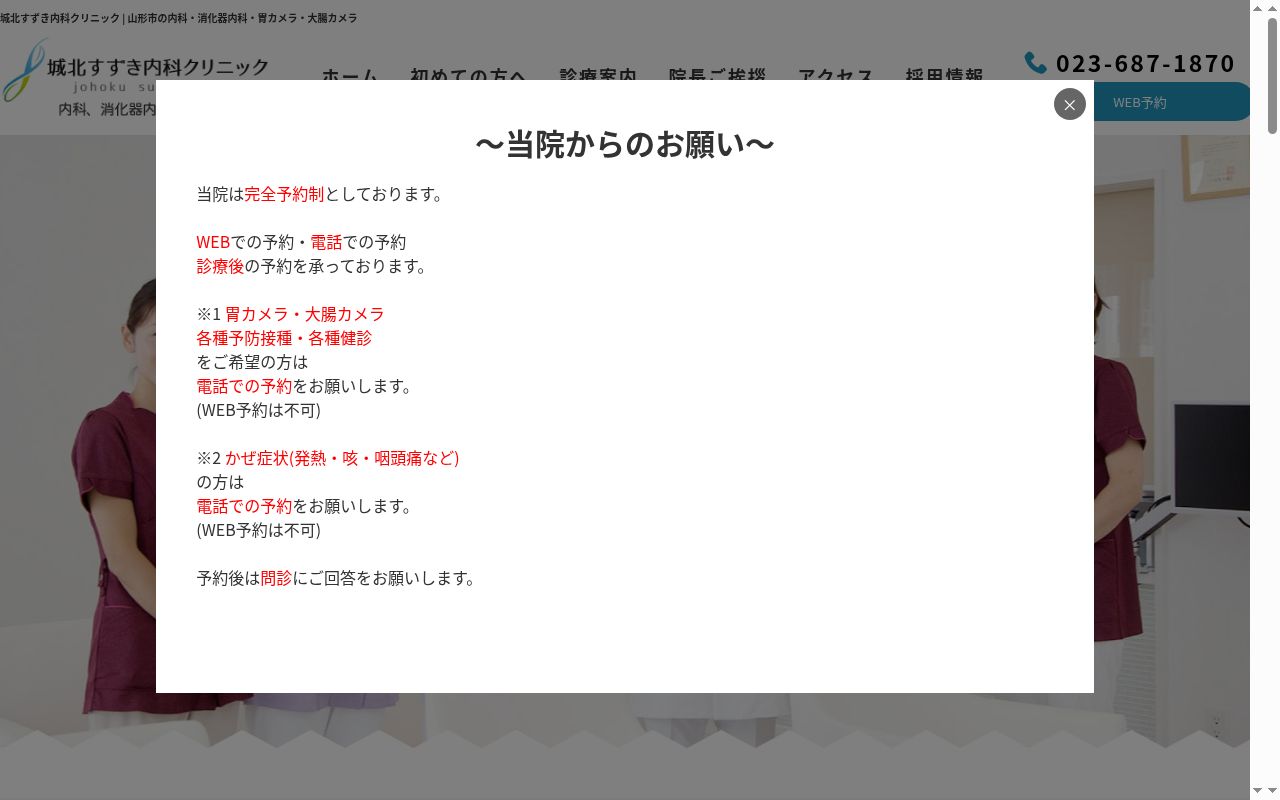Click the page scrollbar thumb
The height and width of the screenshot is (800, 1280).
point(1272,75)
